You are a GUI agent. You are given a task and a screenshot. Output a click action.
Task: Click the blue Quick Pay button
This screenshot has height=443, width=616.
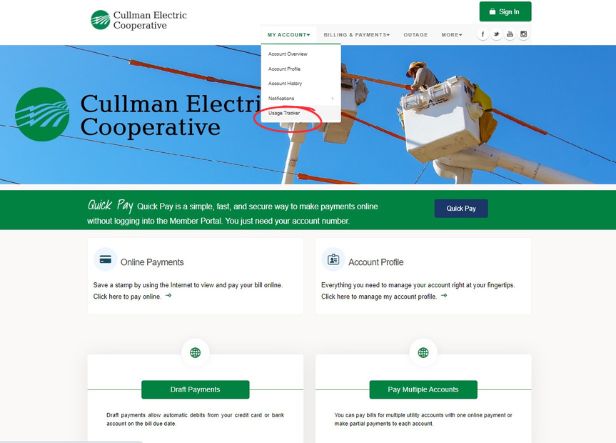[x=461, y=209]
